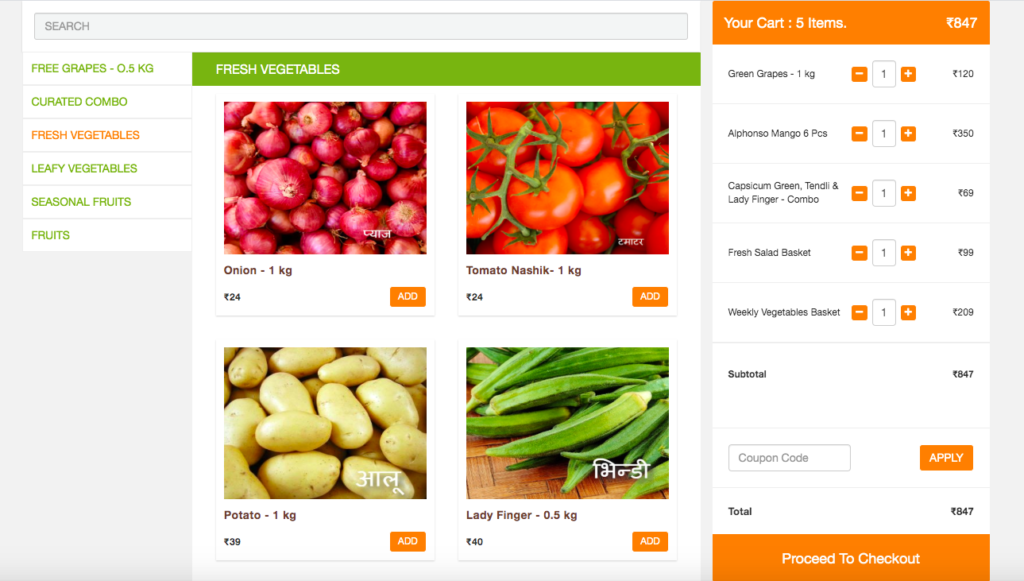Decrease Green Grapes quantity with minus icon
1024x581 pixels.
pos(859,74)
